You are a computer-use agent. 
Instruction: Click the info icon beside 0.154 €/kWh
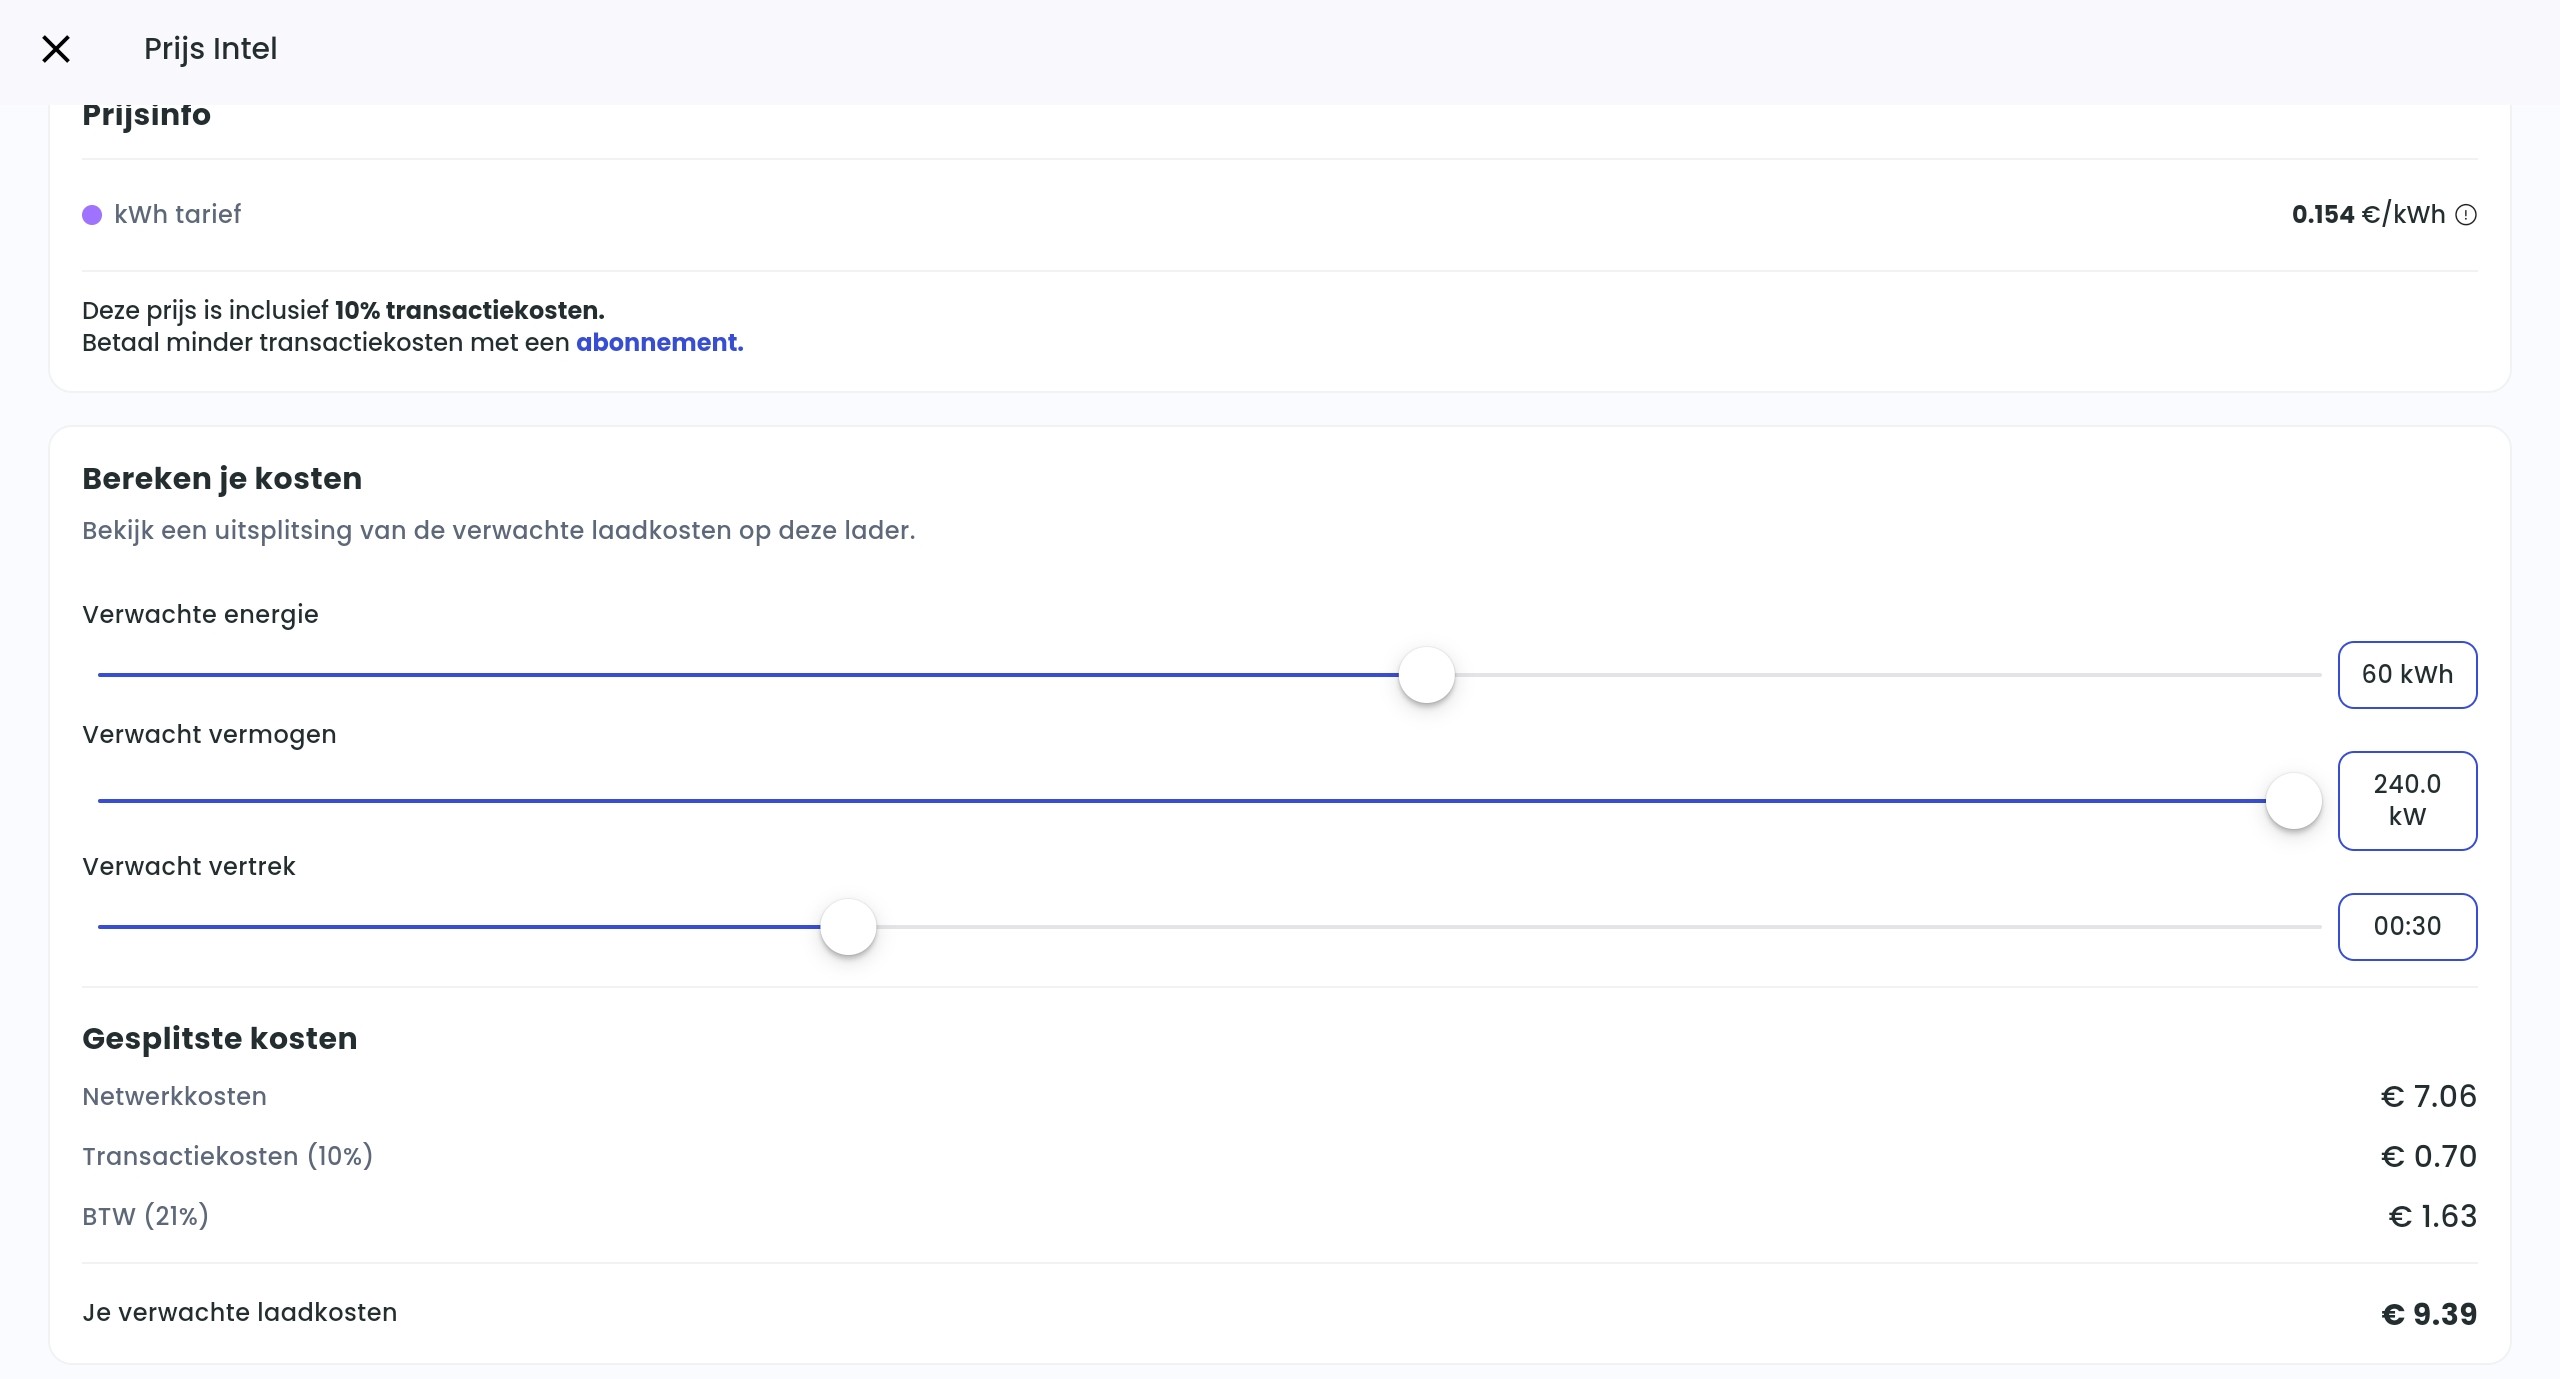pos(2466,215)
